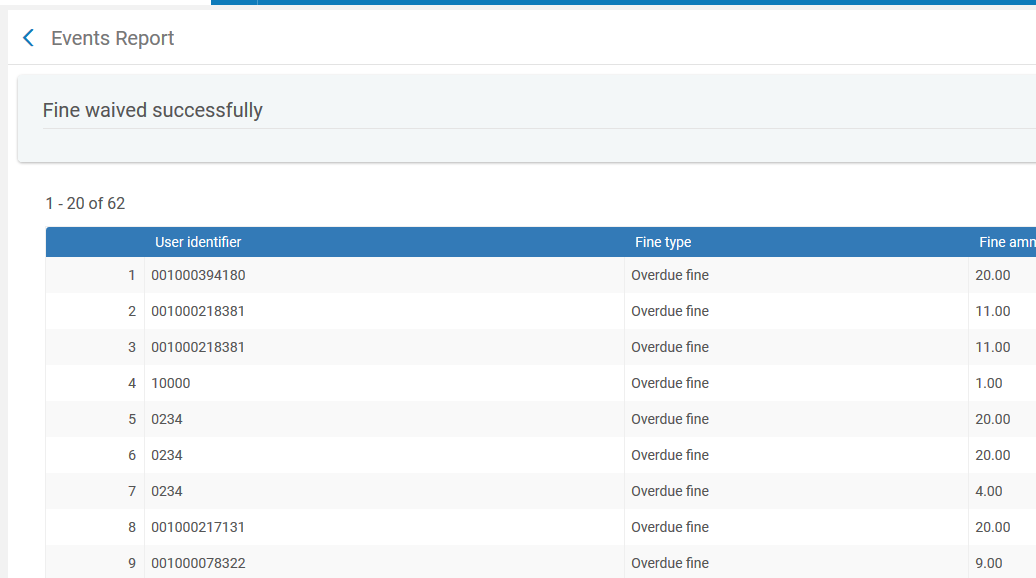Click Overdue fine in row 1
The height and width of the screenshot is (578, 1036).
pos(670,275)
